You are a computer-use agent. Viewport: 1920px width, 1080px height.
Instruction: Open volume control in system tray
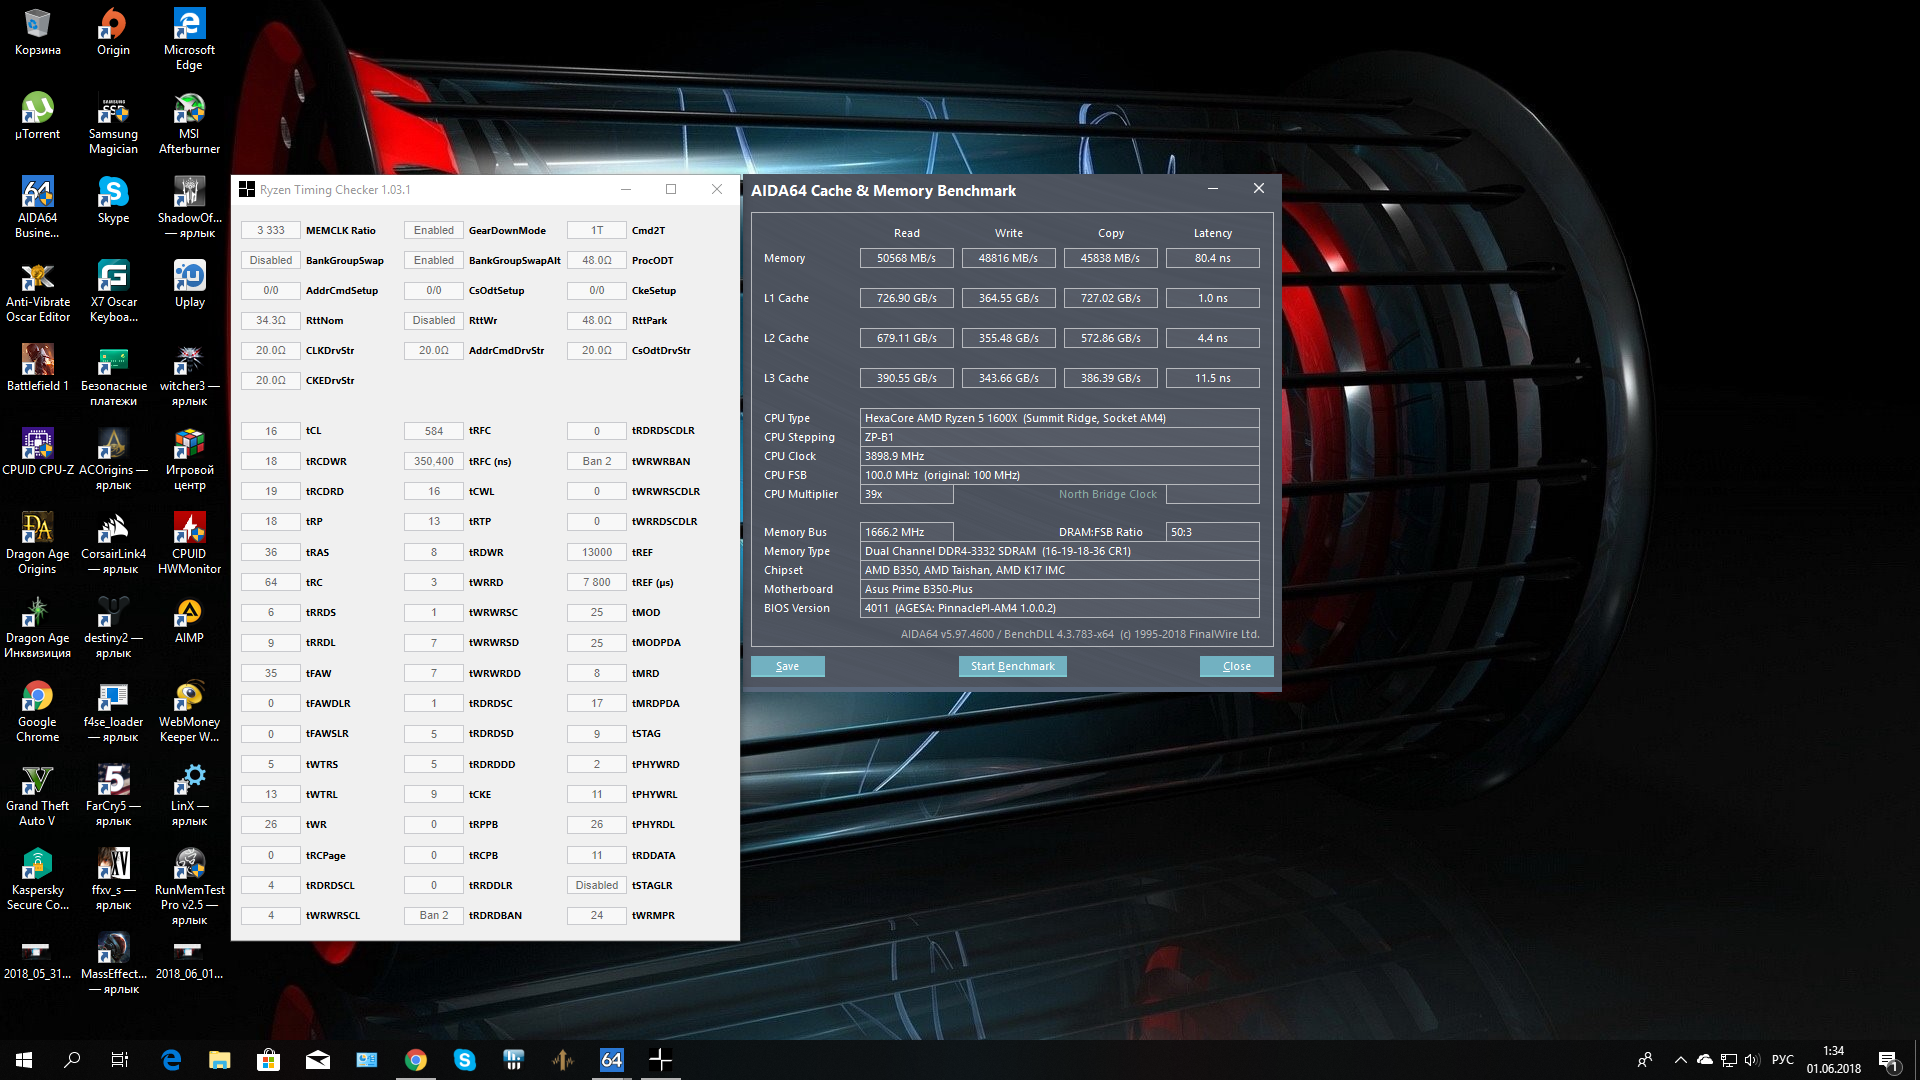1751,1060
